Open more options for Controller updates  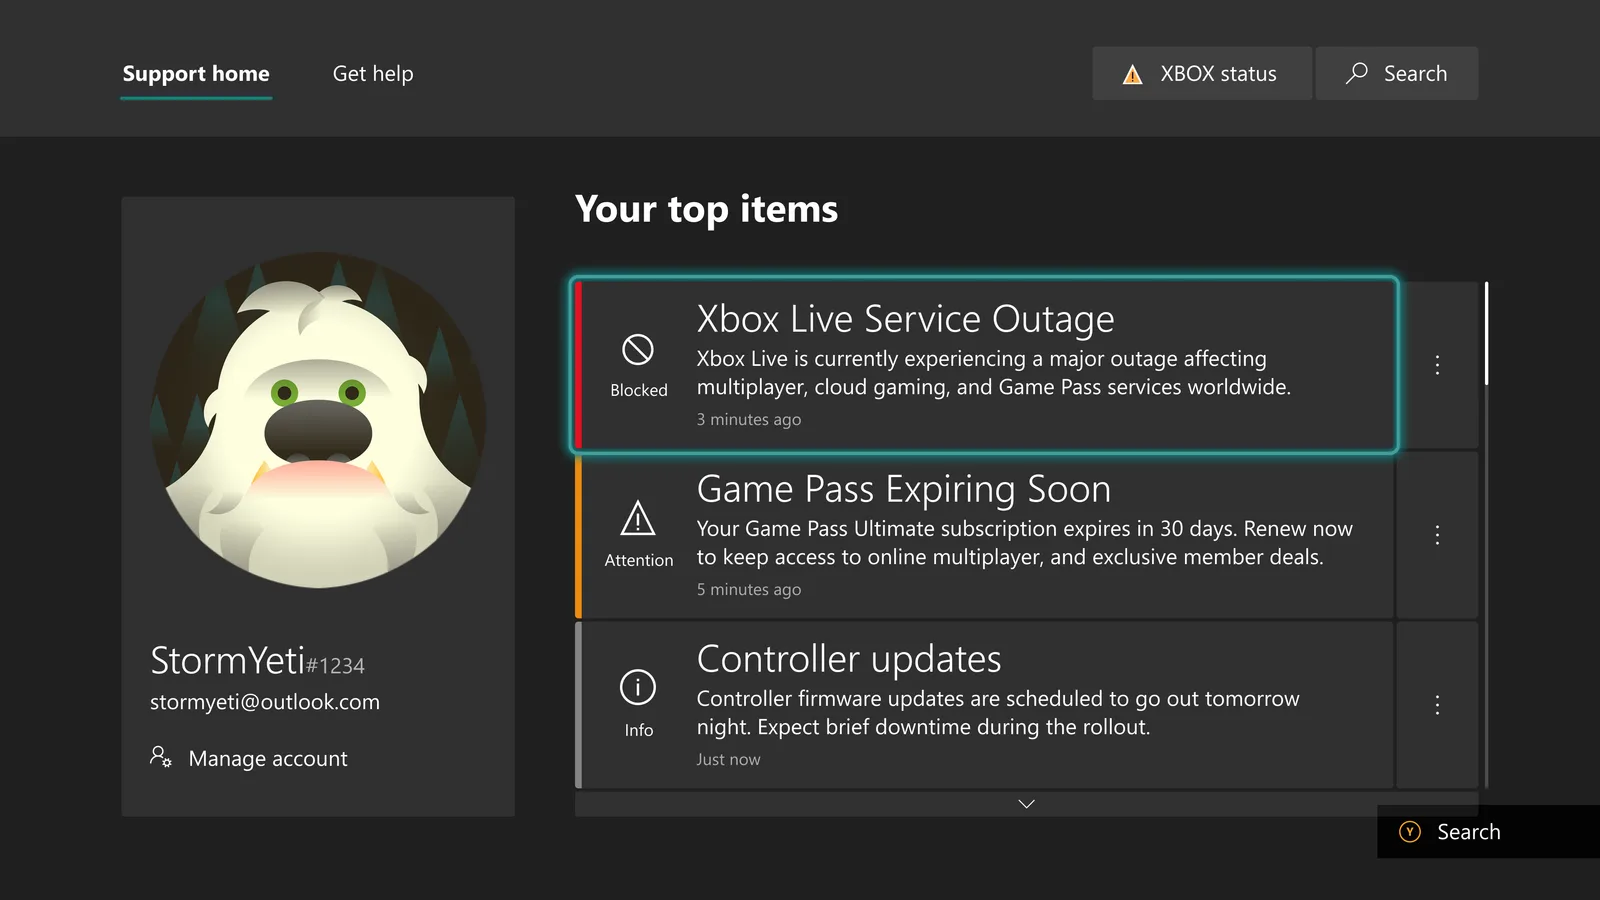point(1437,705)
